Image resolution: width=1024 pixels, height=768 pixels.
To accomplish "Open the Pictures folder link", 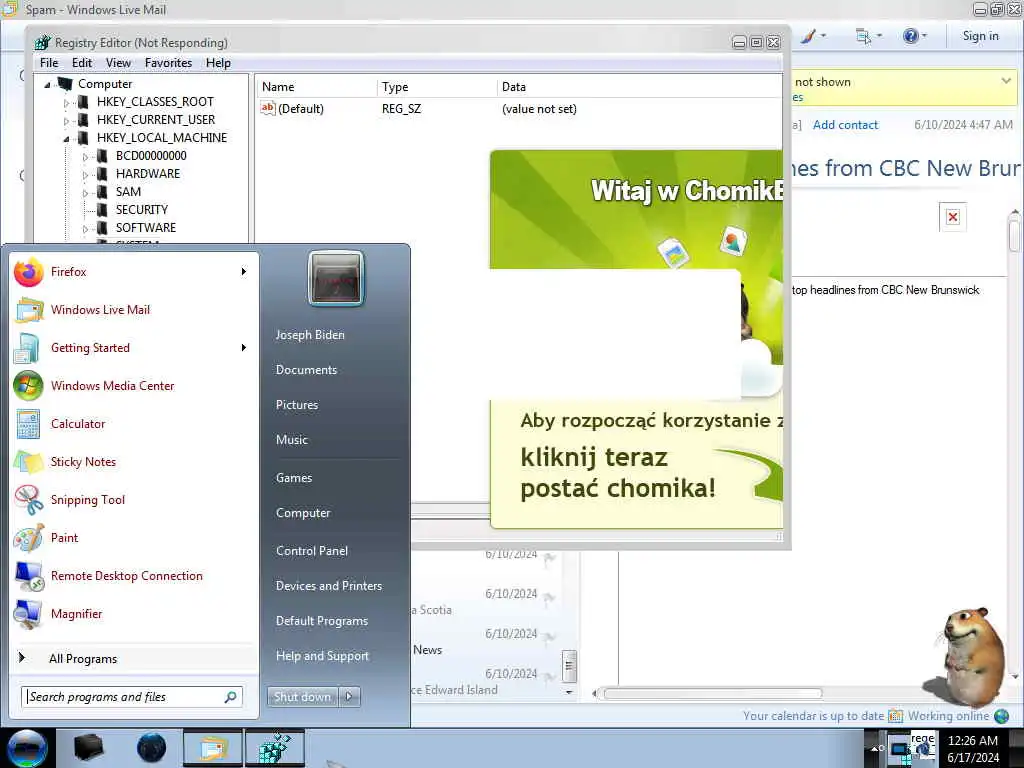I will 296,405.
